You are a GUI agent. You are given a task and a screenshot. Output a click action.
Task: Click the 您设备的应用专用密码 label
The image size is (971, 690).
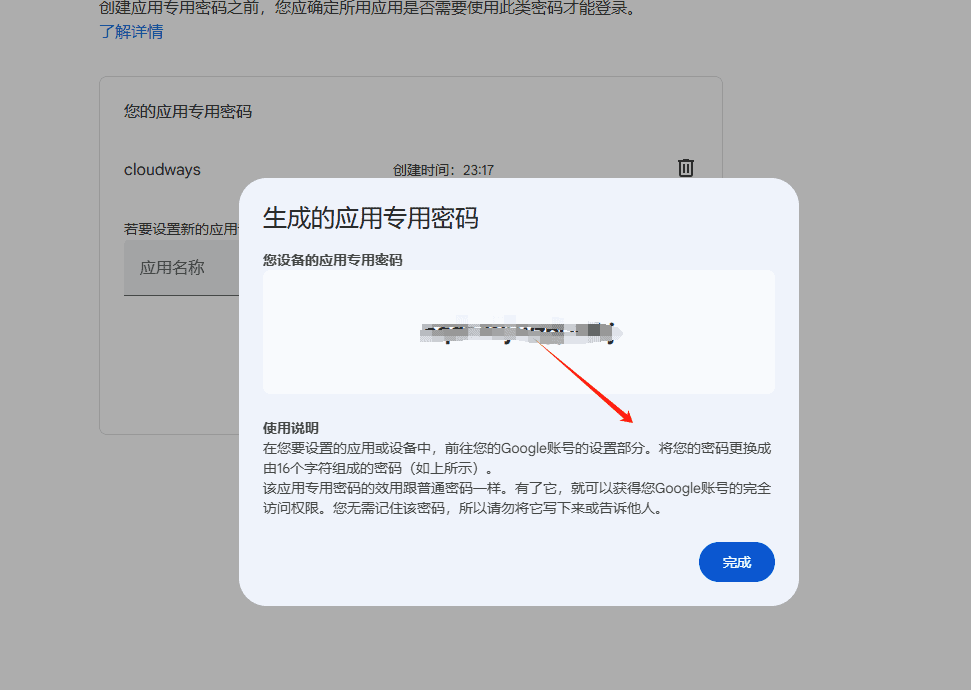333,260
